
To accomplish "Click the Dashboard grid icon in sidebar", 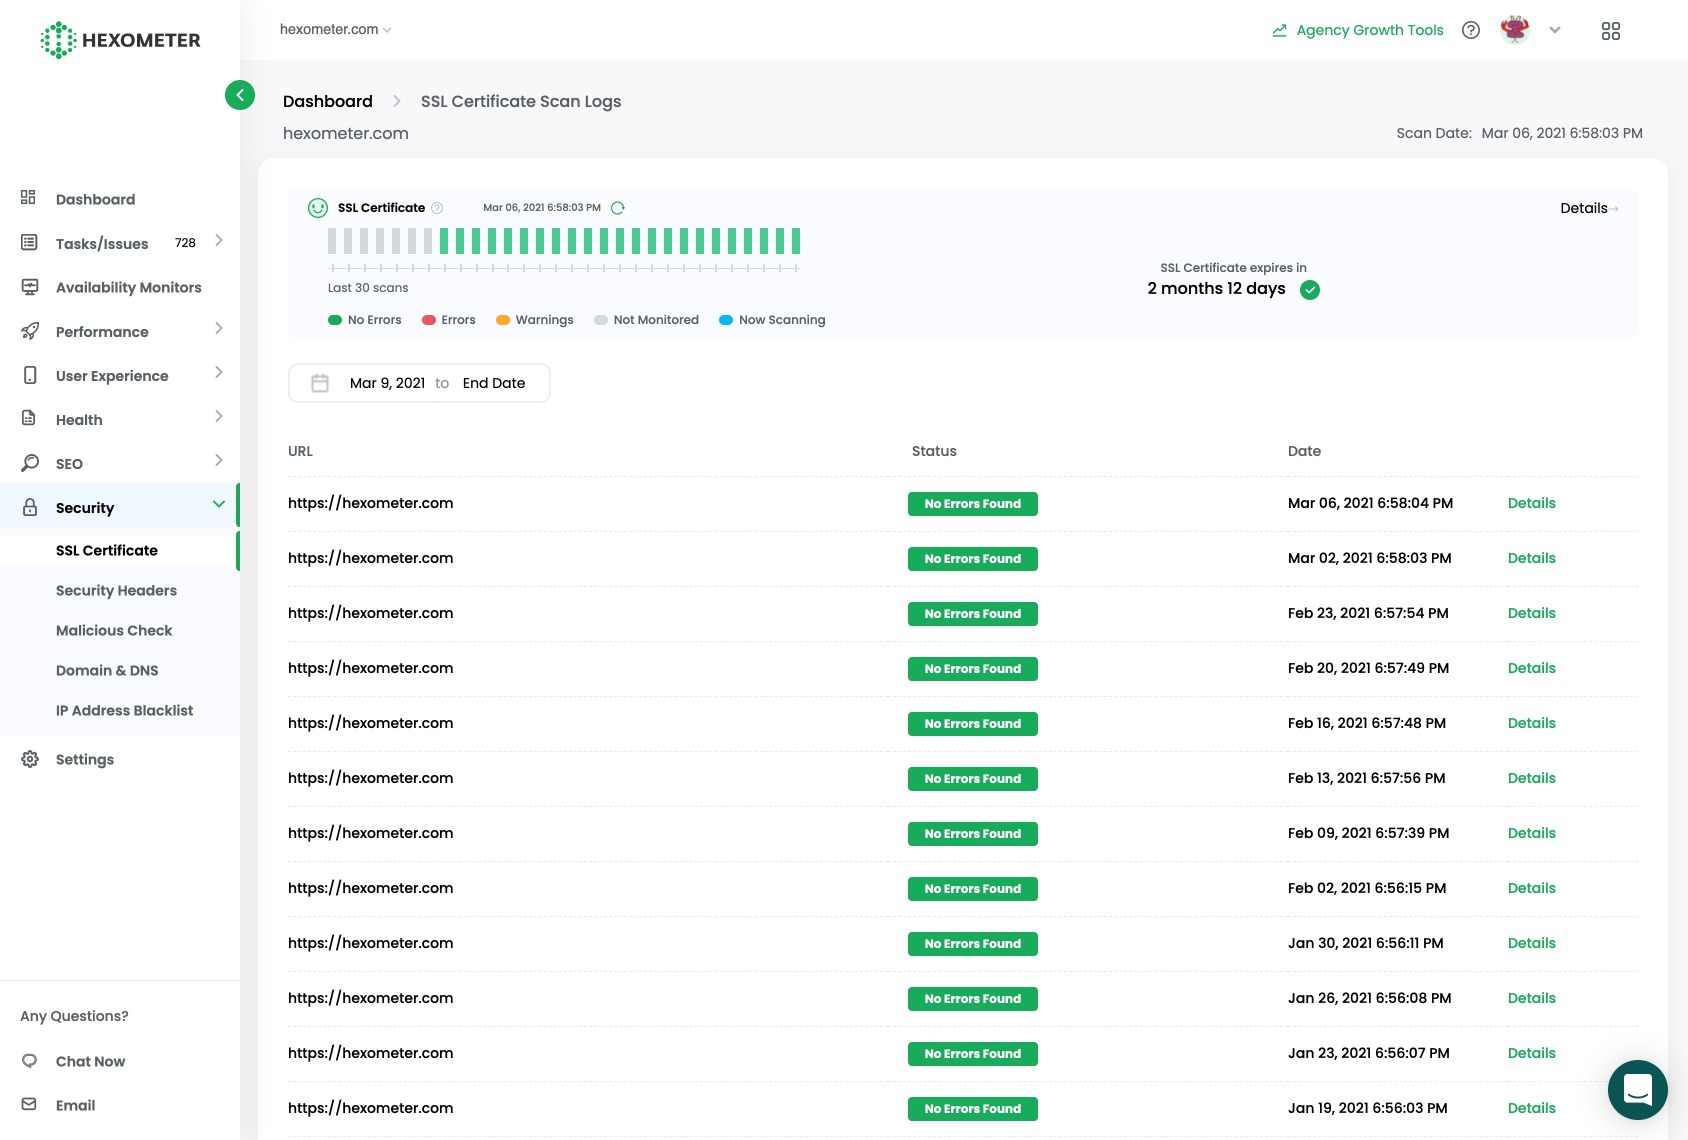I will (29, 198).
